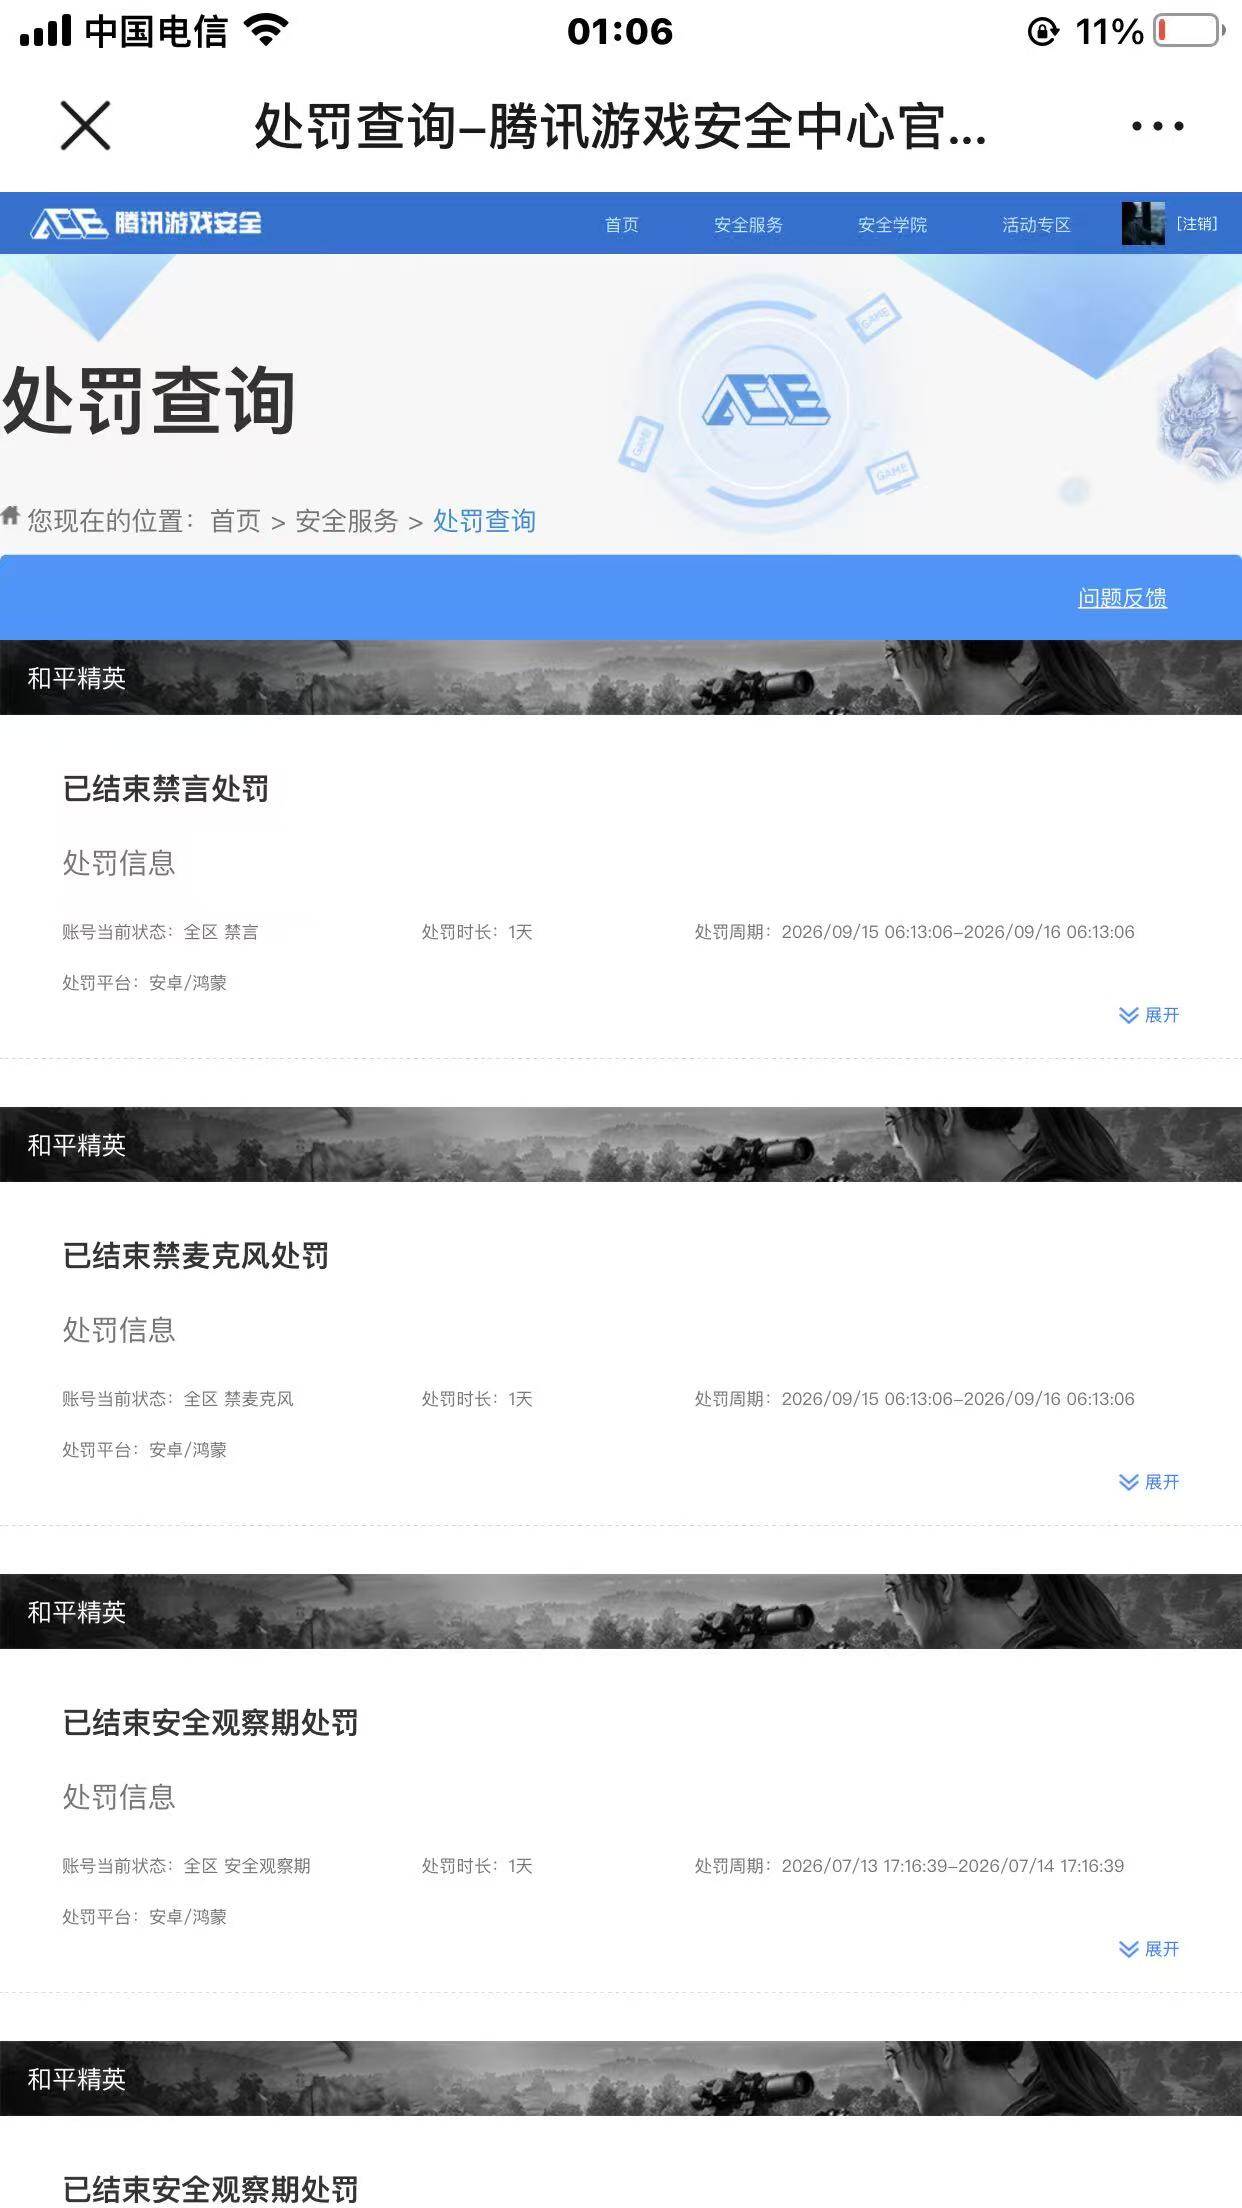Open the 问题反馈 feedback link
The height and width of the screenshot is (2208, 1242).
1122,598
